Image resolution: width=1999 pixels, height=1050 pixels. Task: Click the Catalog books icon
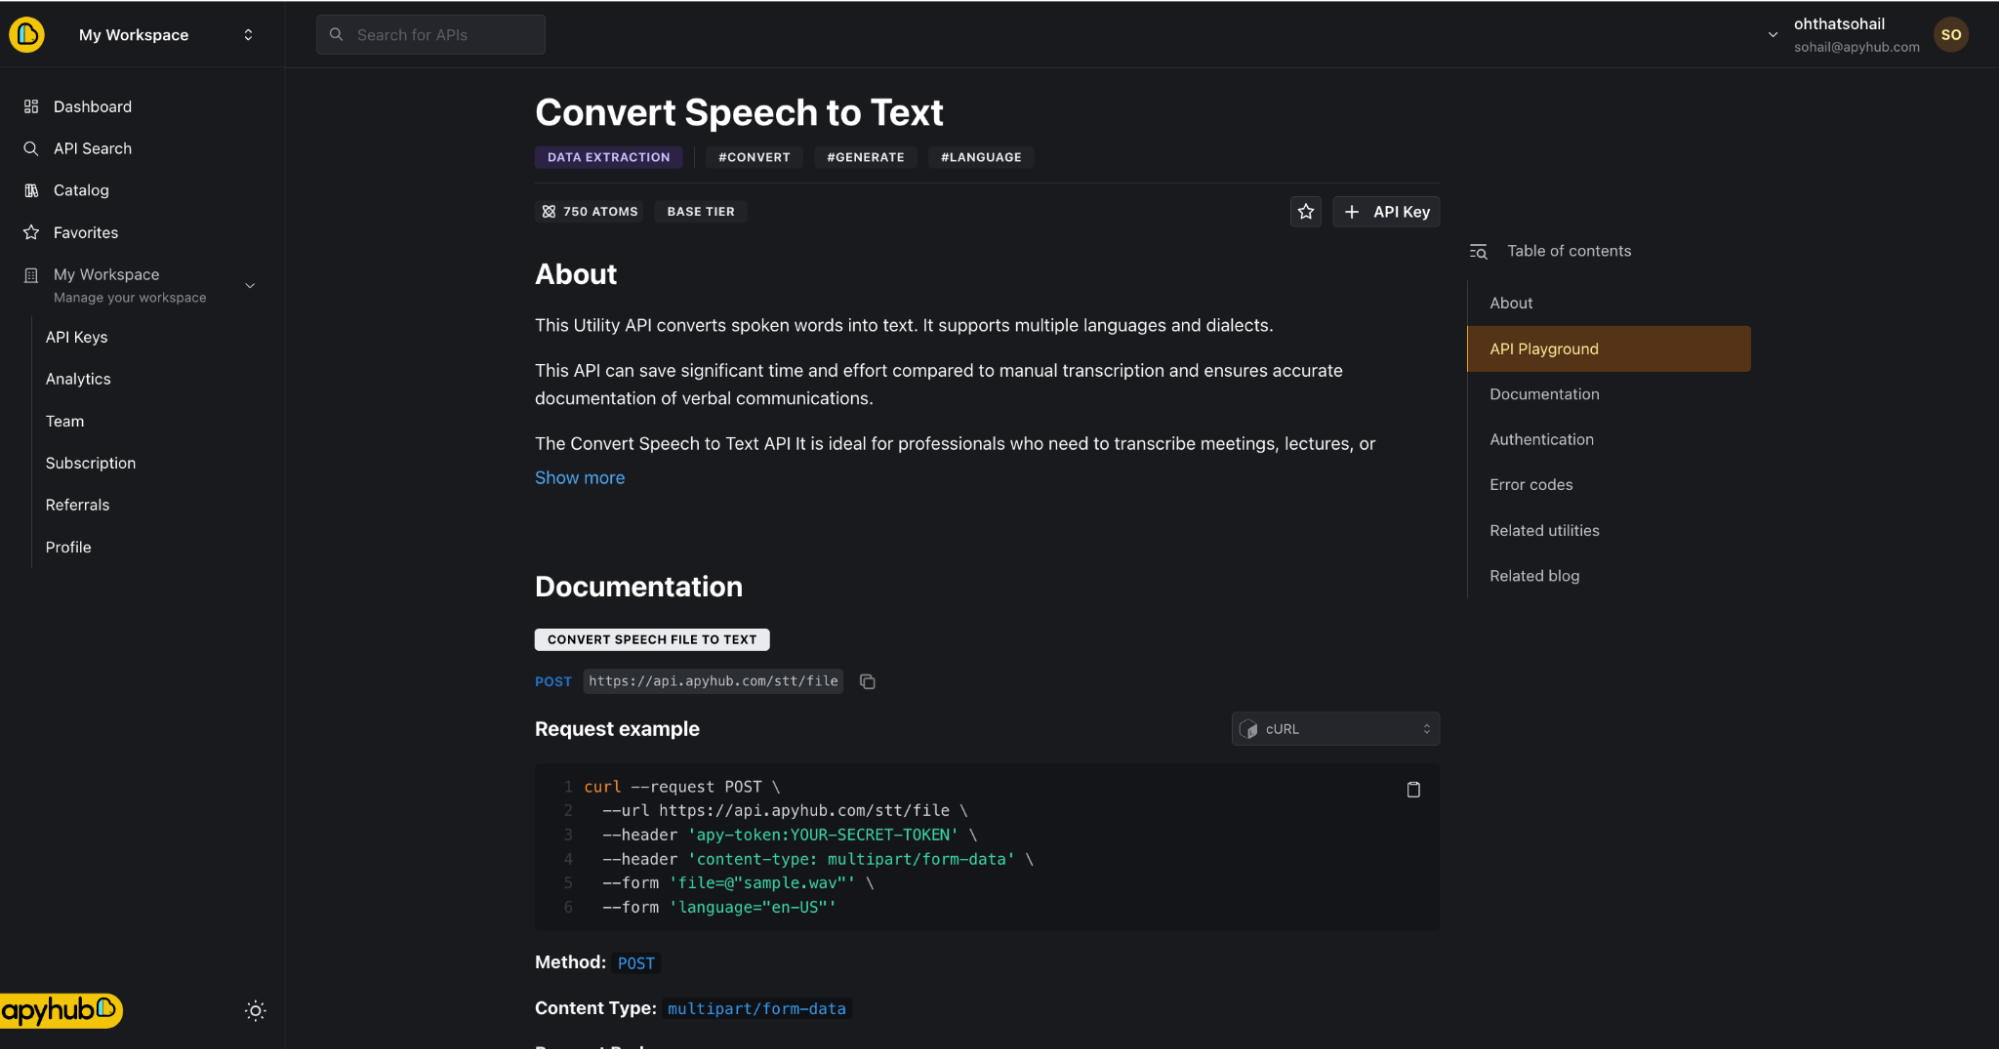(x=31, y=191)
